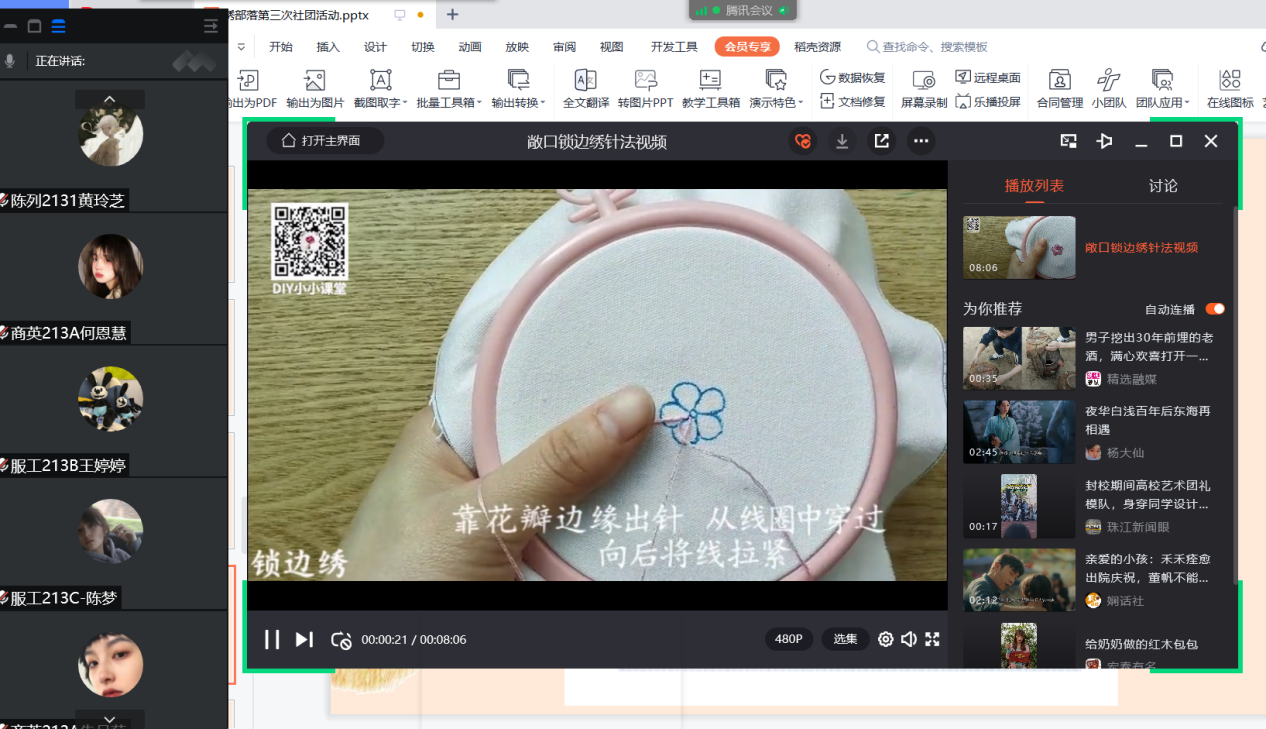This screenshot has height=729, width=1266.
Task: Enter fullscreen video mode
Action: [x=932, y=640]
